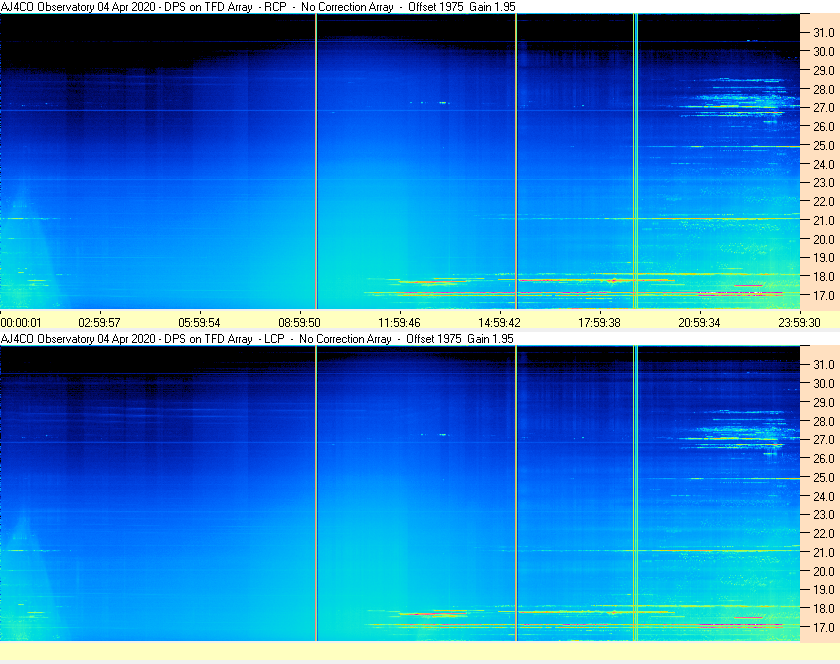This screenshot has width=840, height=664.
Task: Pick 28.0 frequency label in LCP panel
Action: [x=824, y=421]
